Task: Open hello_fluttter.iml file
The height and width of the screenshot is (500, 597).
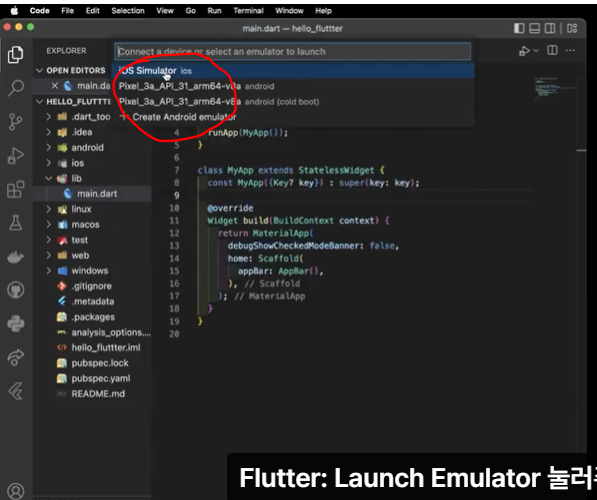Action: 106,347
